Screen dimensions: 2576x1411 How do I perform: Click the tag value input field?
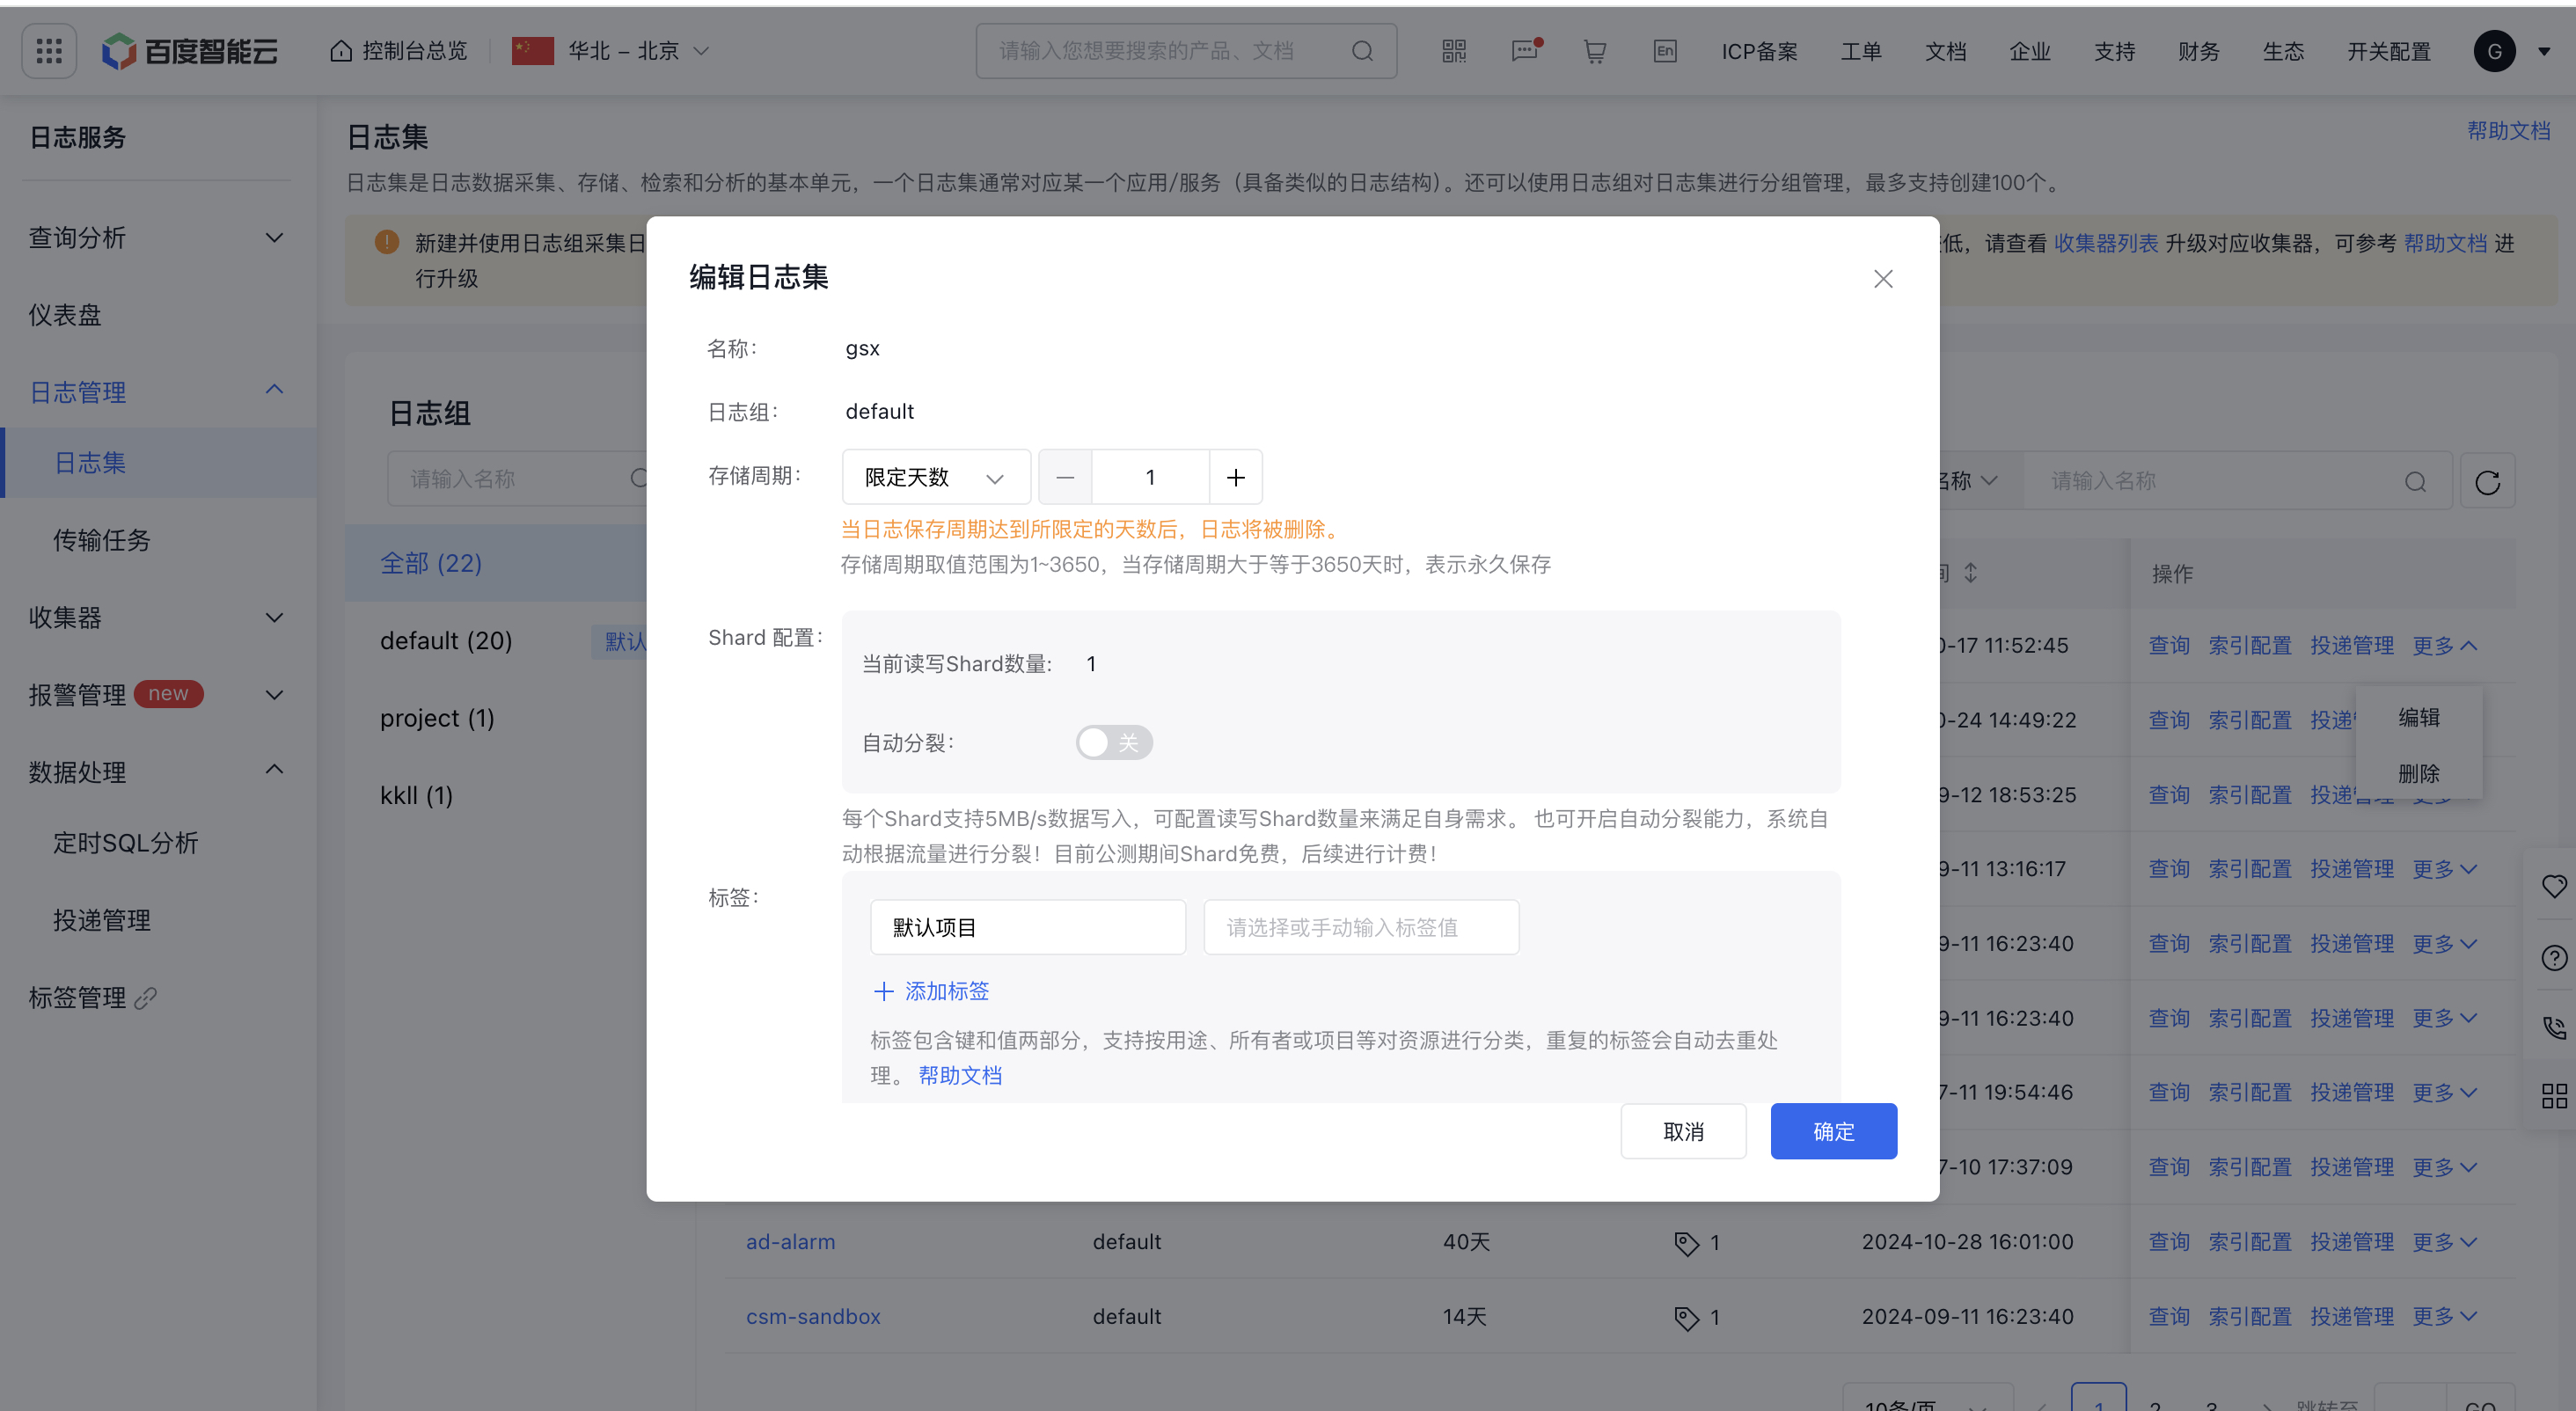pos(1361,928)
